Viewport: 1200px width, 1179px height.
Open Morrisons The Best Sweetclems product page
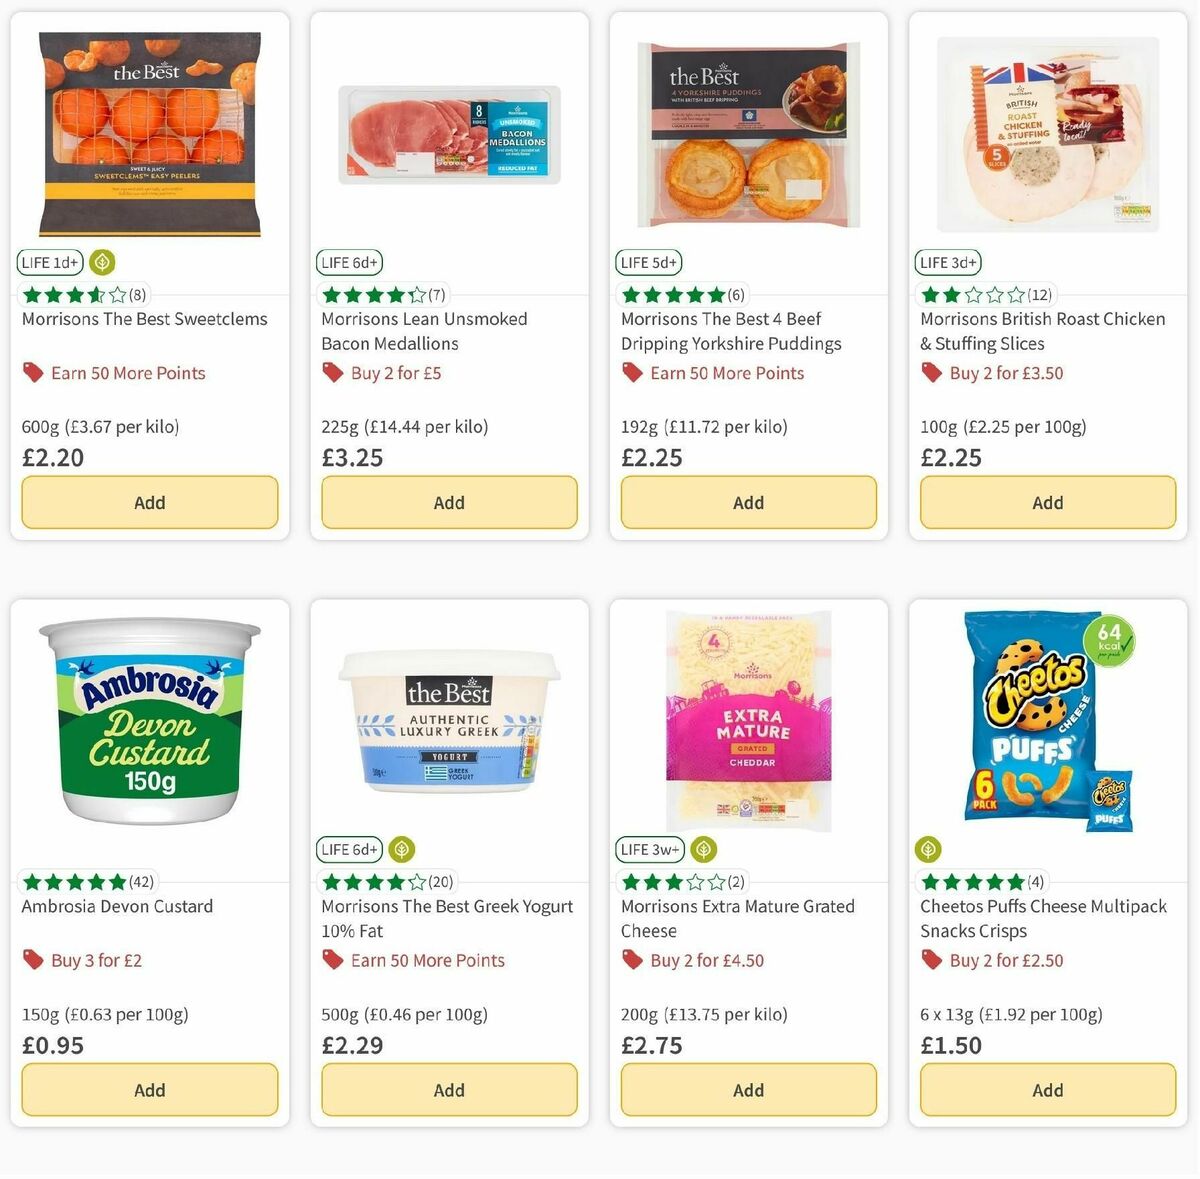(144, 318)
